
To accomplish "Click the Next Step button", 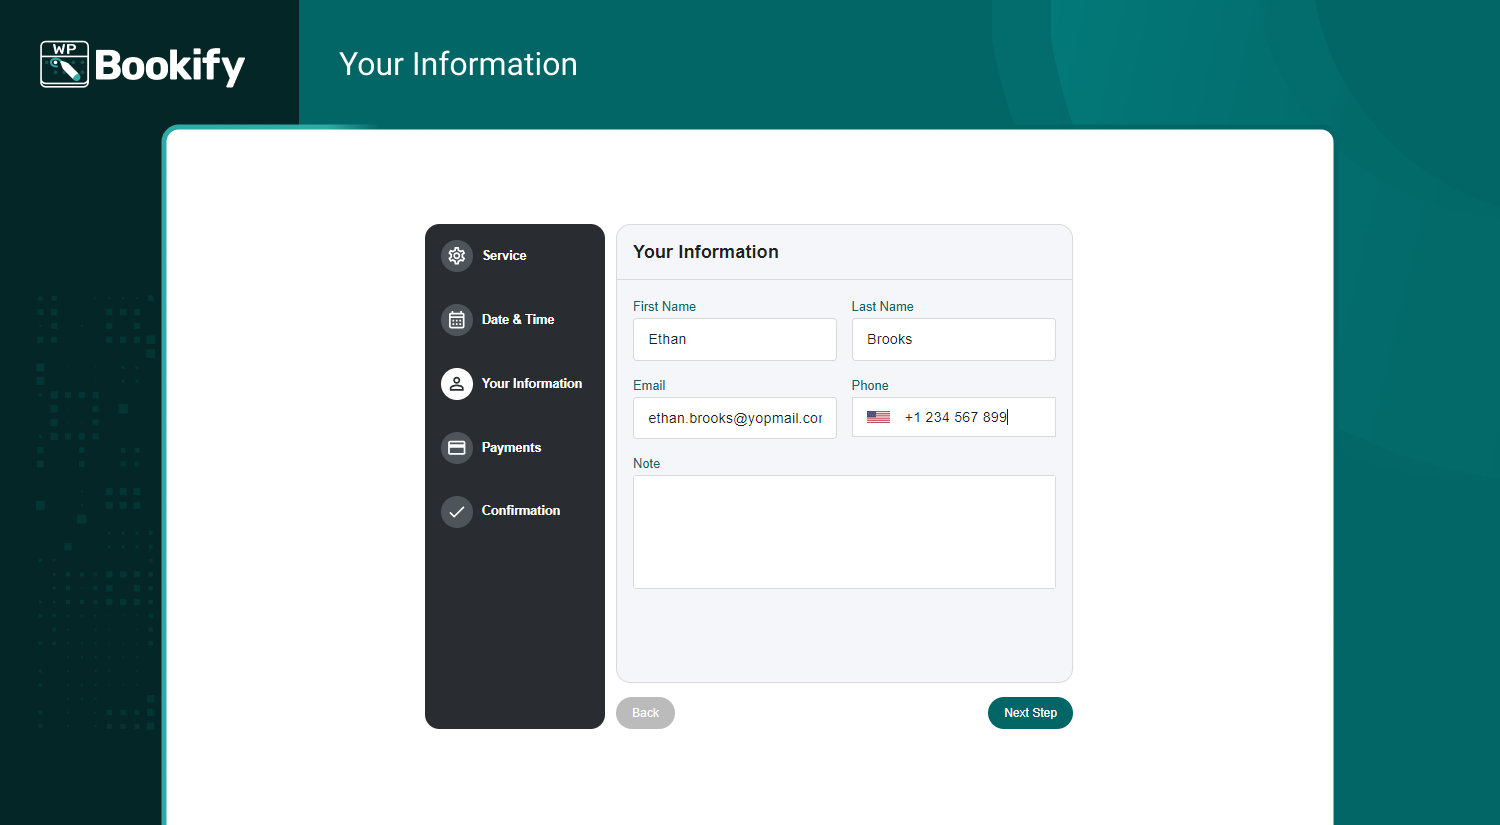I will tap(1030, 712).
